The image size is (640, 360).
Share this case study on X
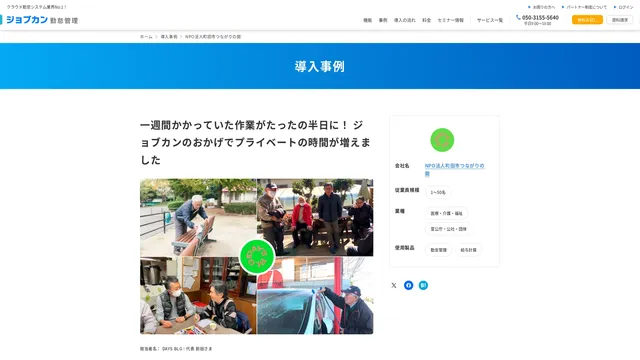click(x=393, y=285)
